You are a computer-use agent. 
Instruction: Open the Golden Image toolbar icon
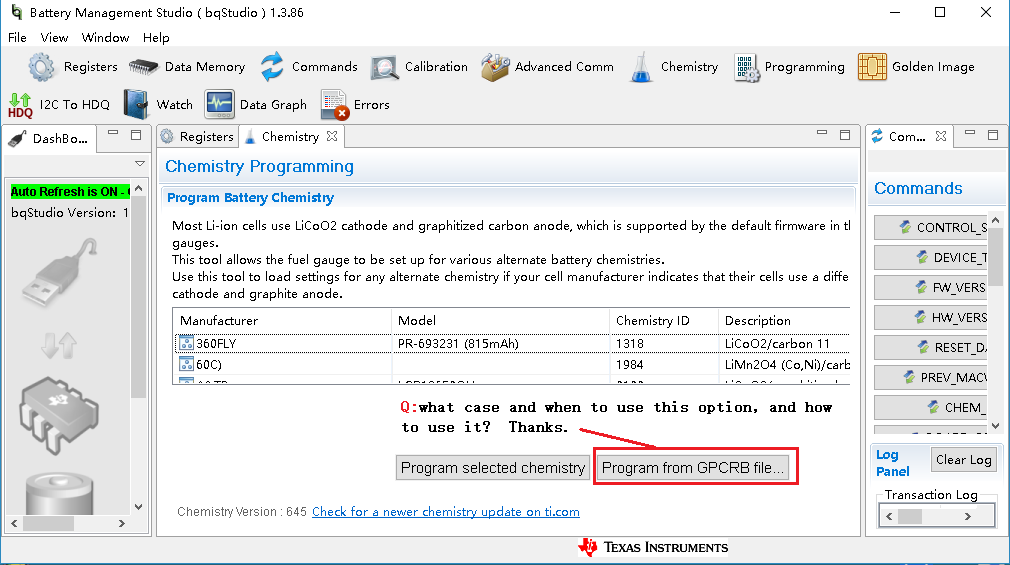(x=872, y=67)
